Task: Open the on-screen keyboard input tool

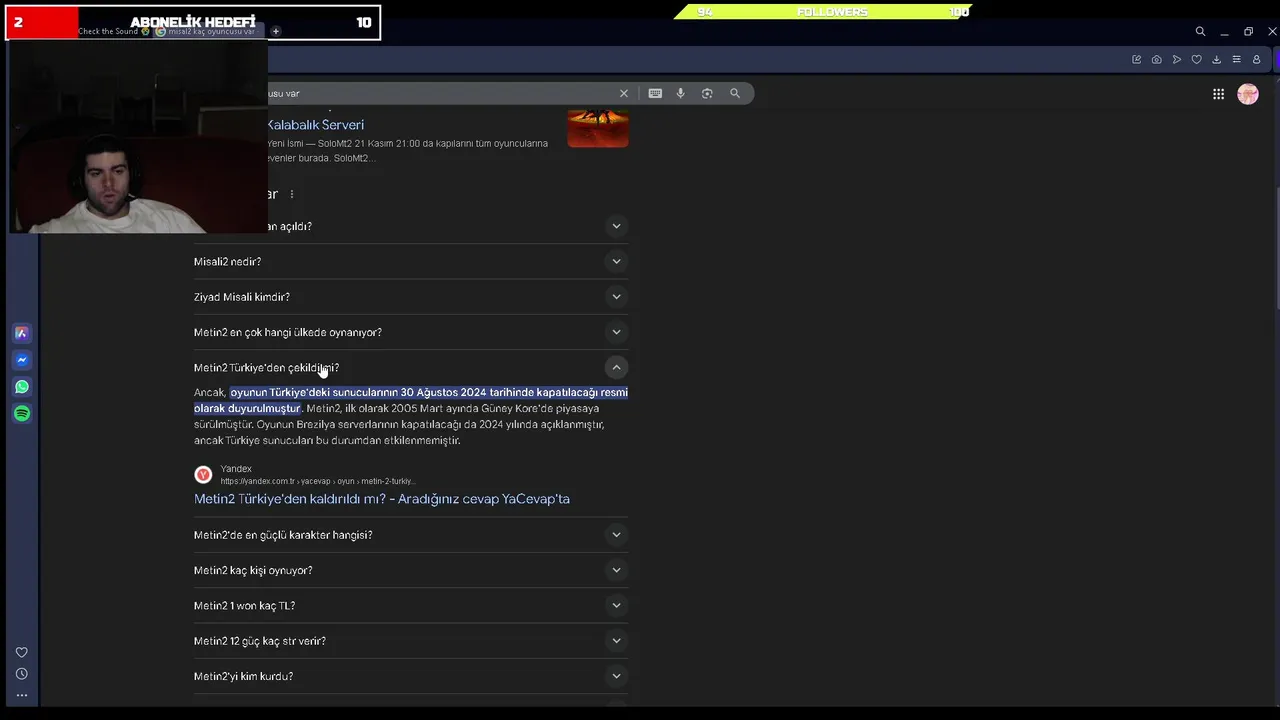Action: tap(655, 93)
